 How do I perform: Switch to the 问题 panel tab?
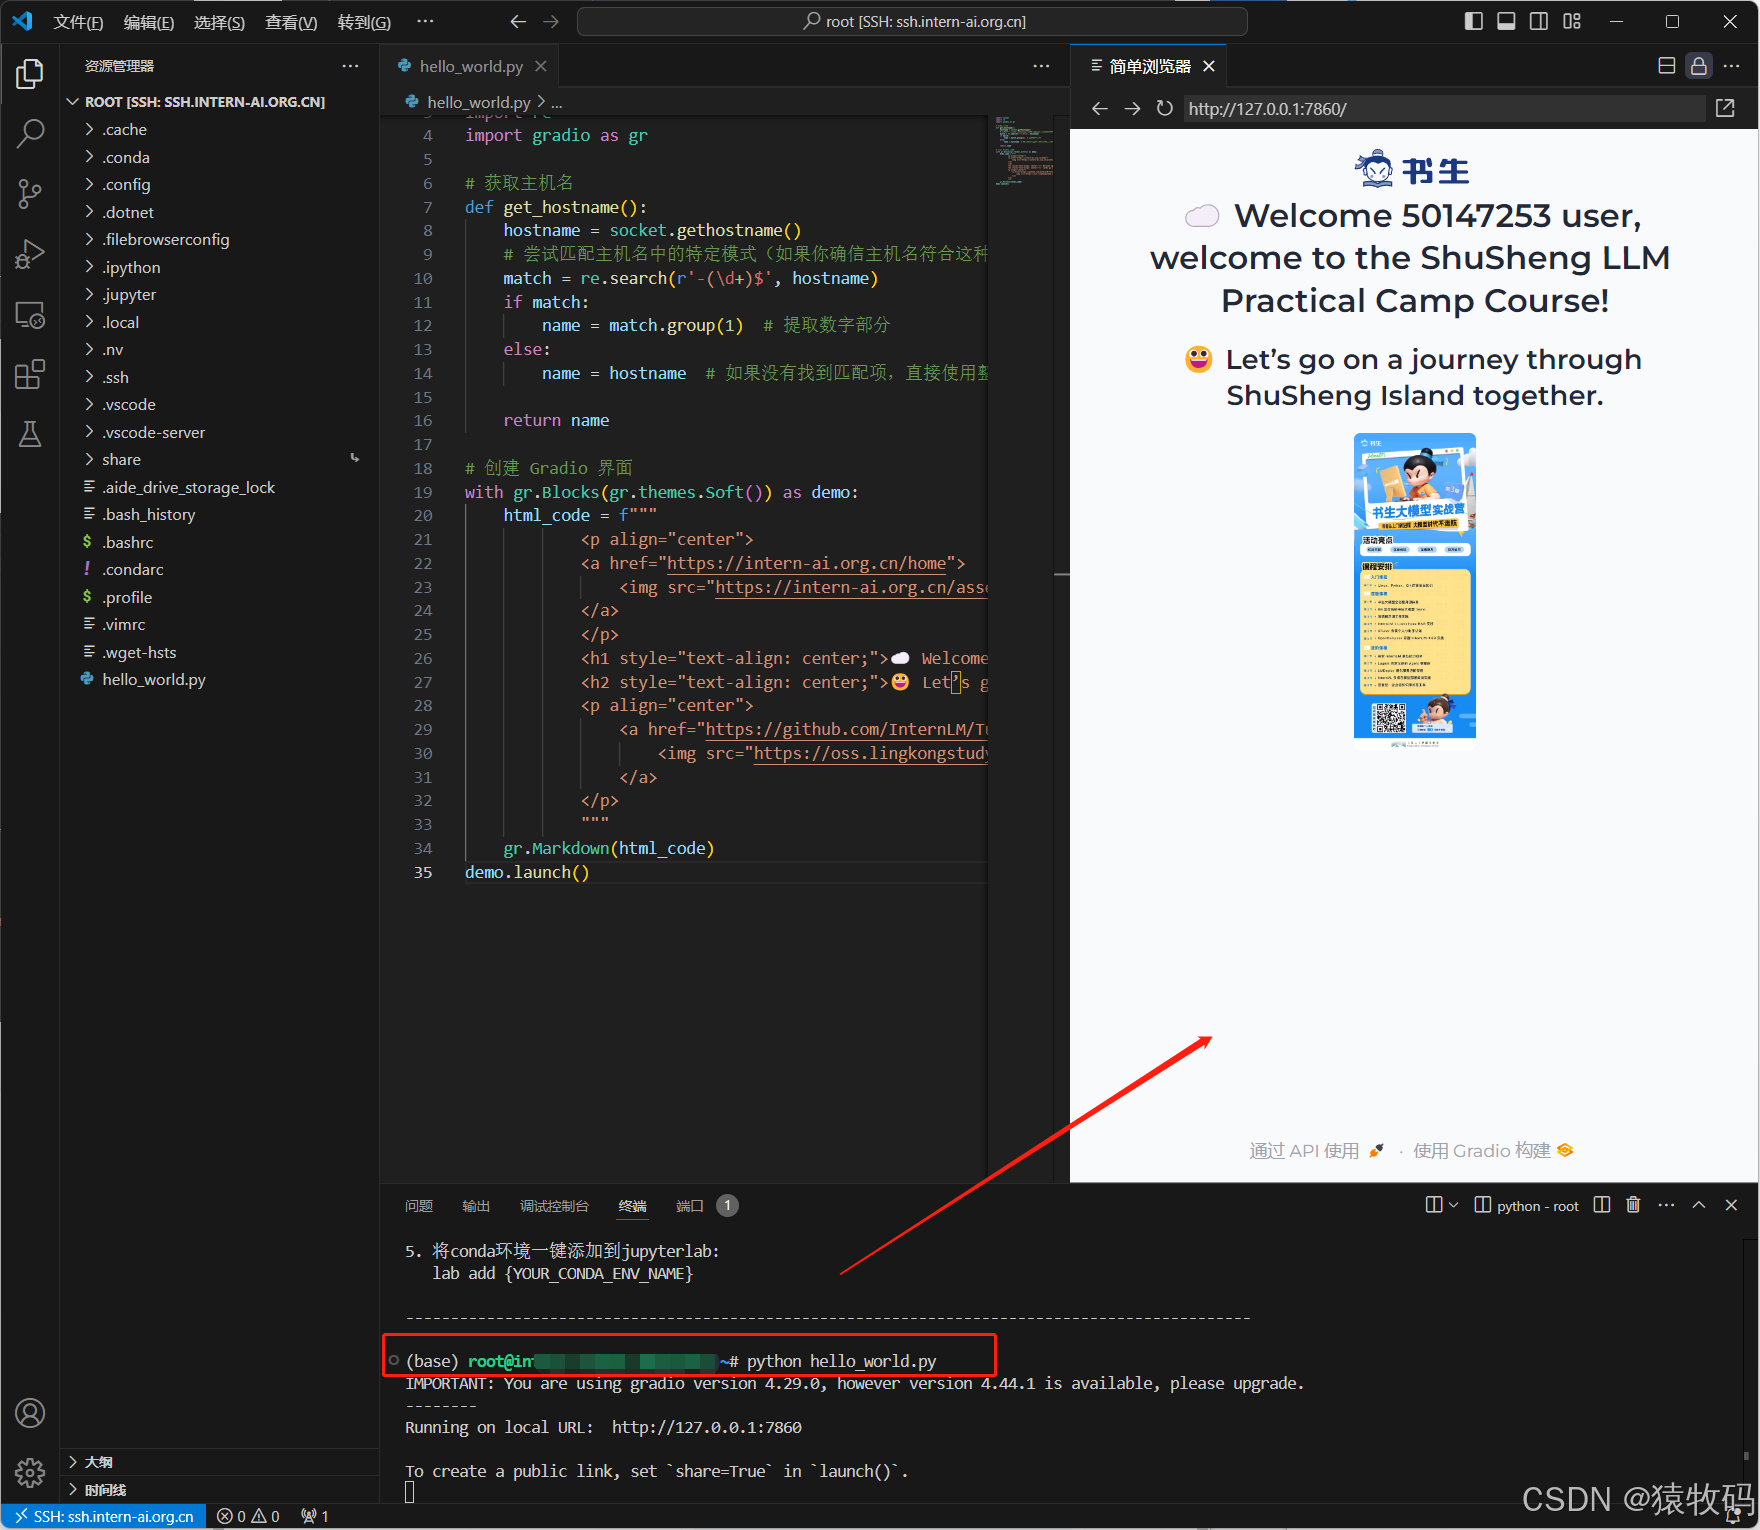click(419, 1206)
